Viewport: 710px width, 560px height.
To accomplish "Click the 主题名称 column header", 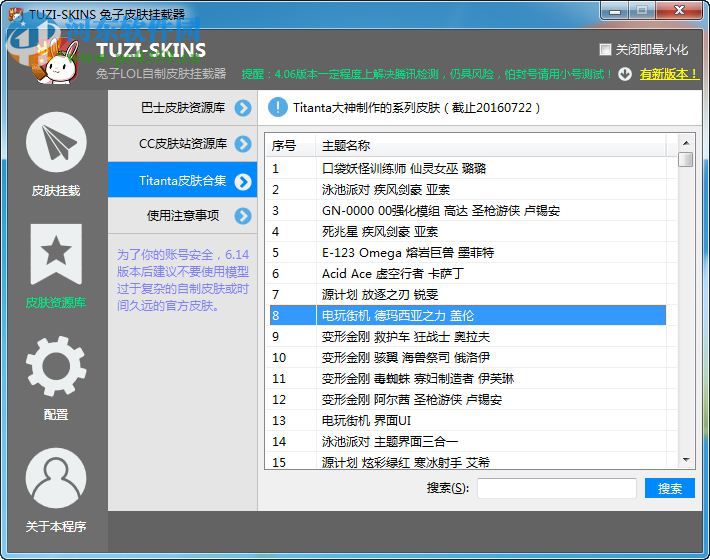I will pyautogui.click(x=490, y=146).
